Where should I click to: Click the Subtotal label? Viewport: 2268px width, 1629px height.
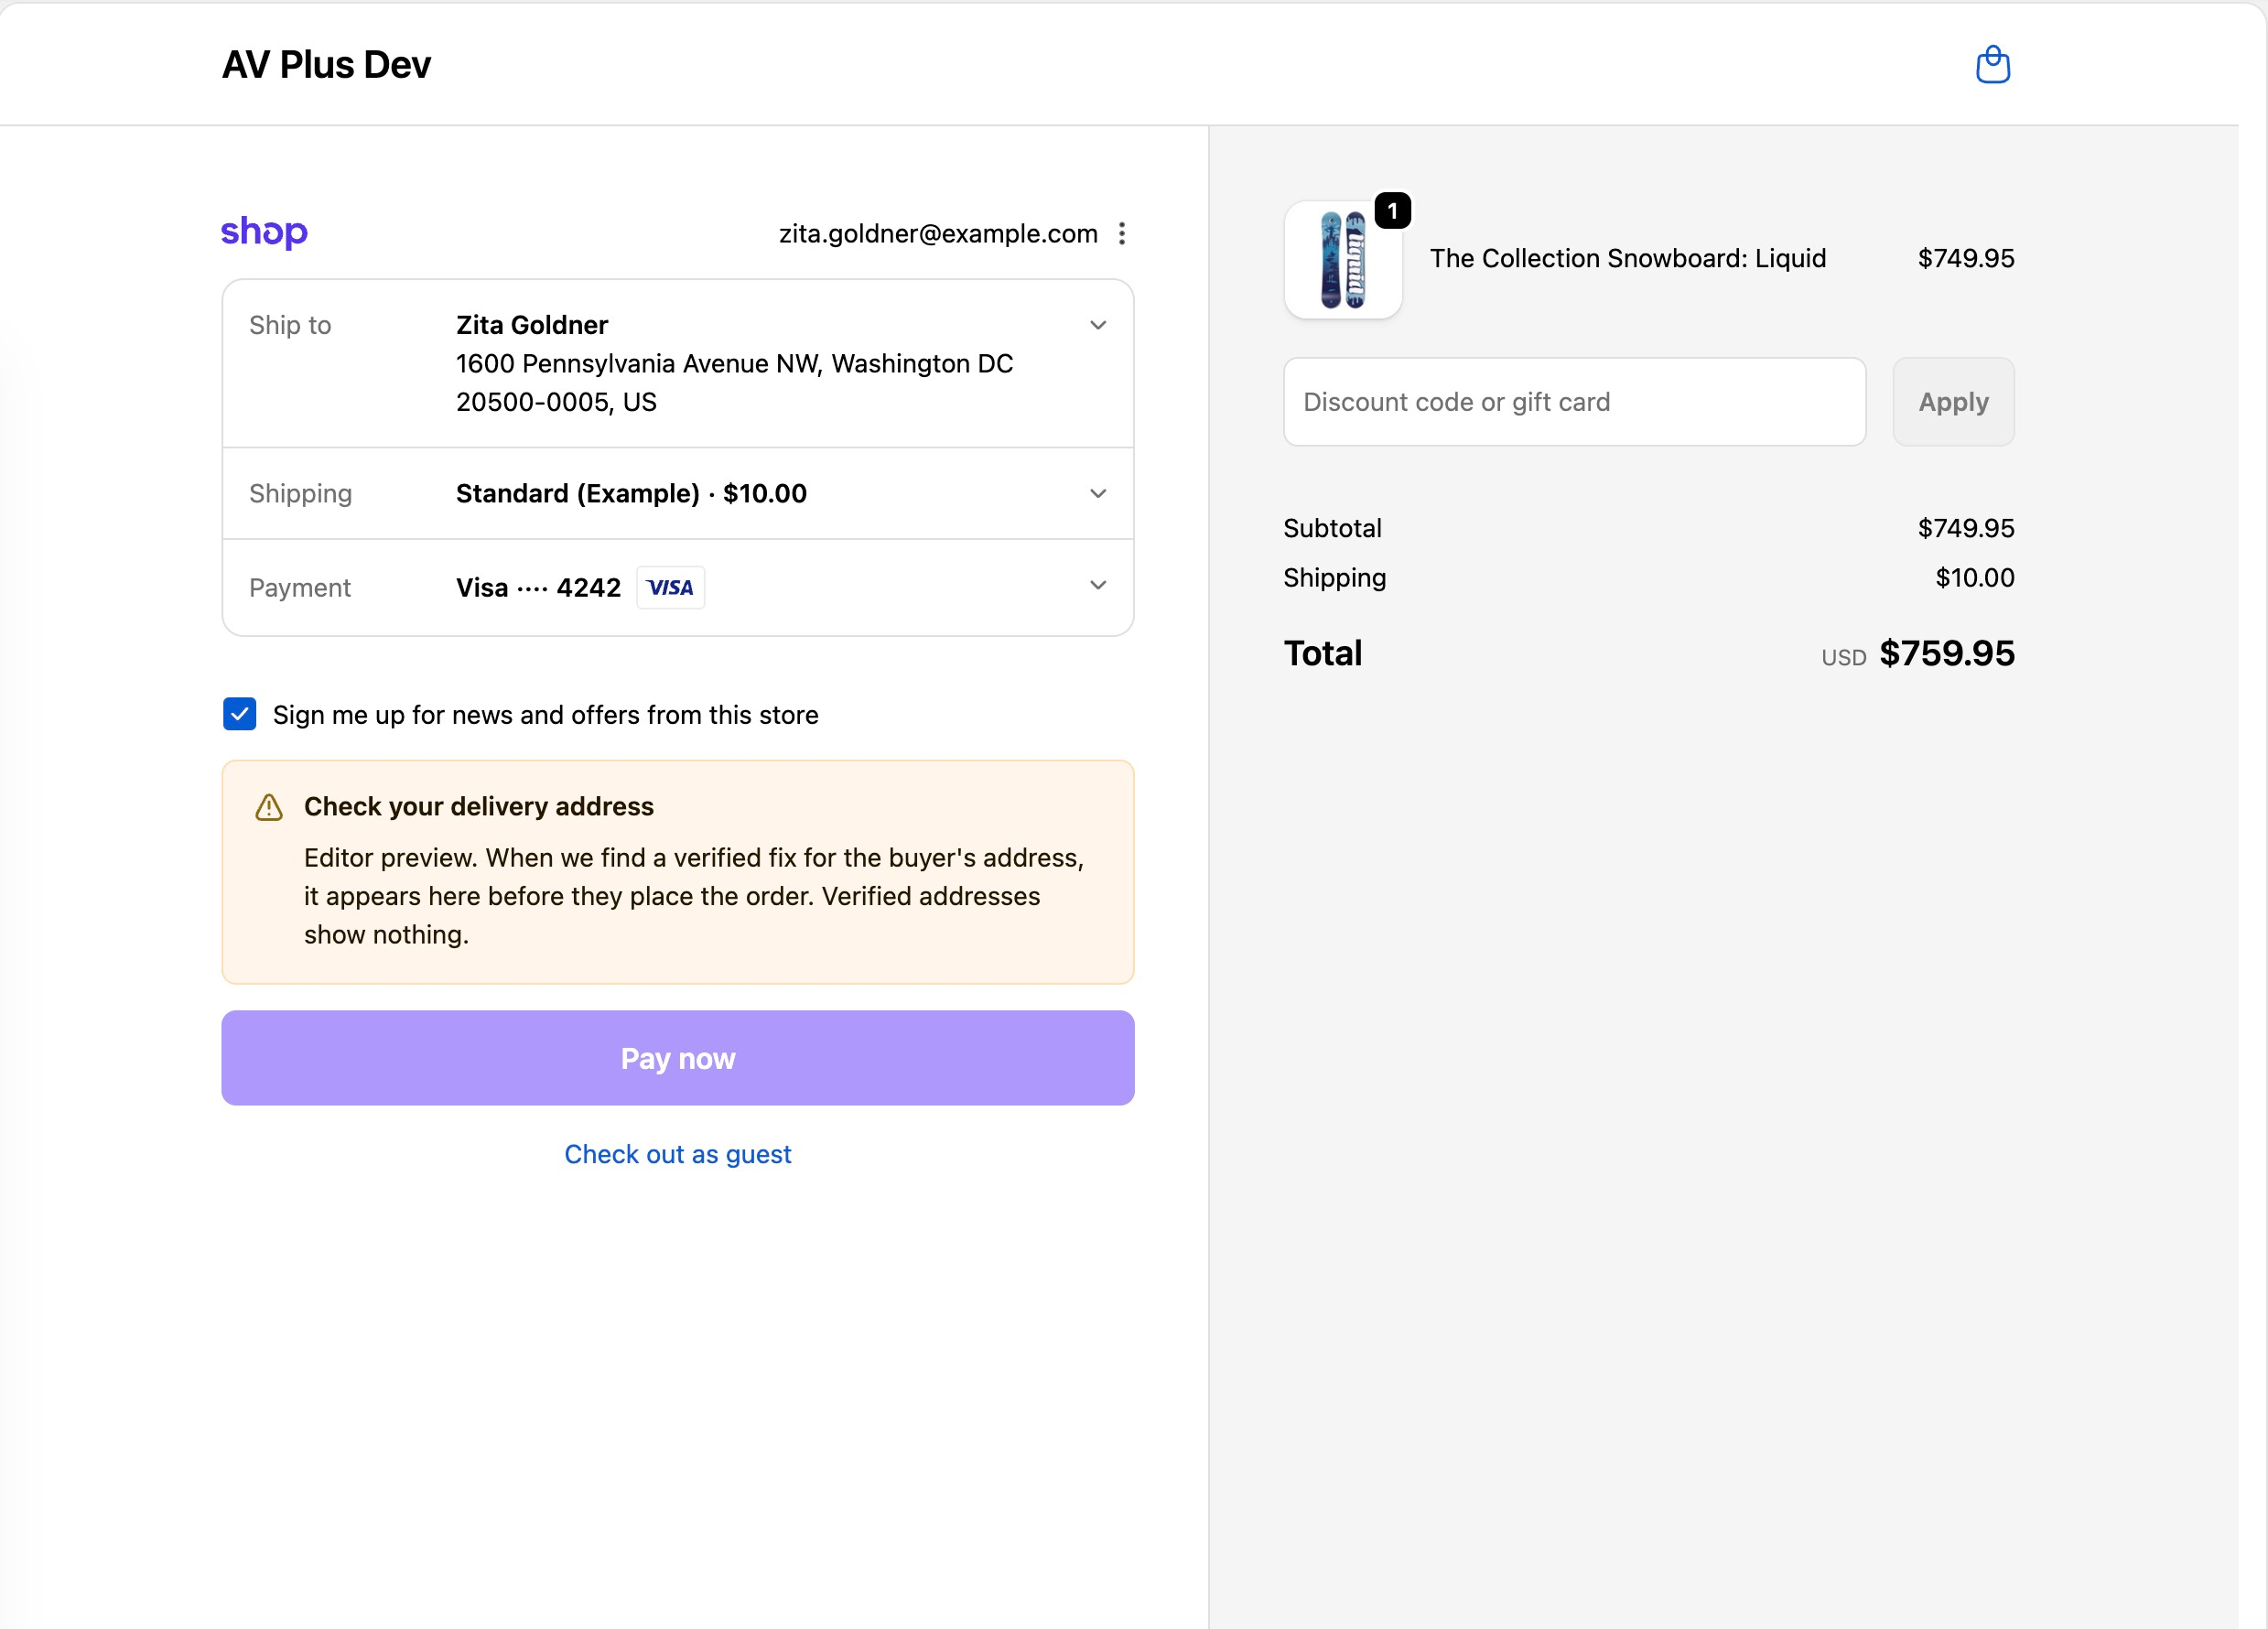pyautogui.click(x=1332, y=528)
